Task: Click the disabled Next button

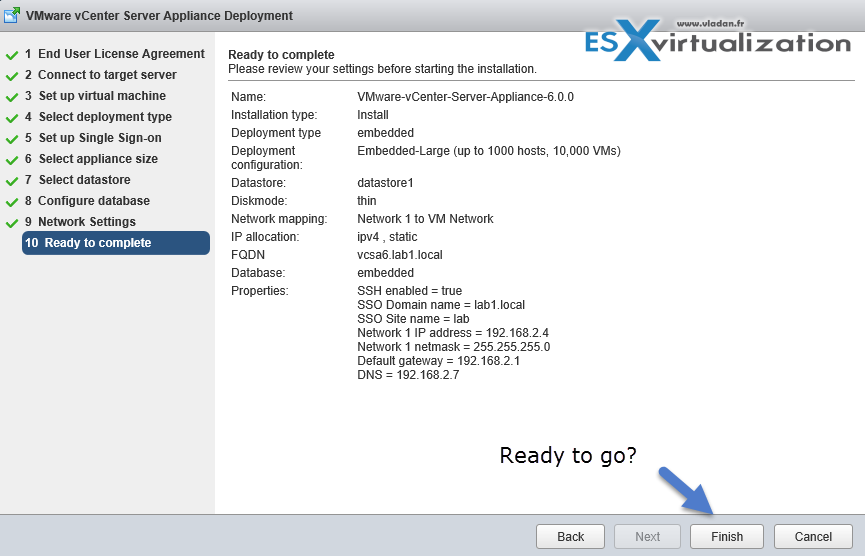Action: pos(647,536)
